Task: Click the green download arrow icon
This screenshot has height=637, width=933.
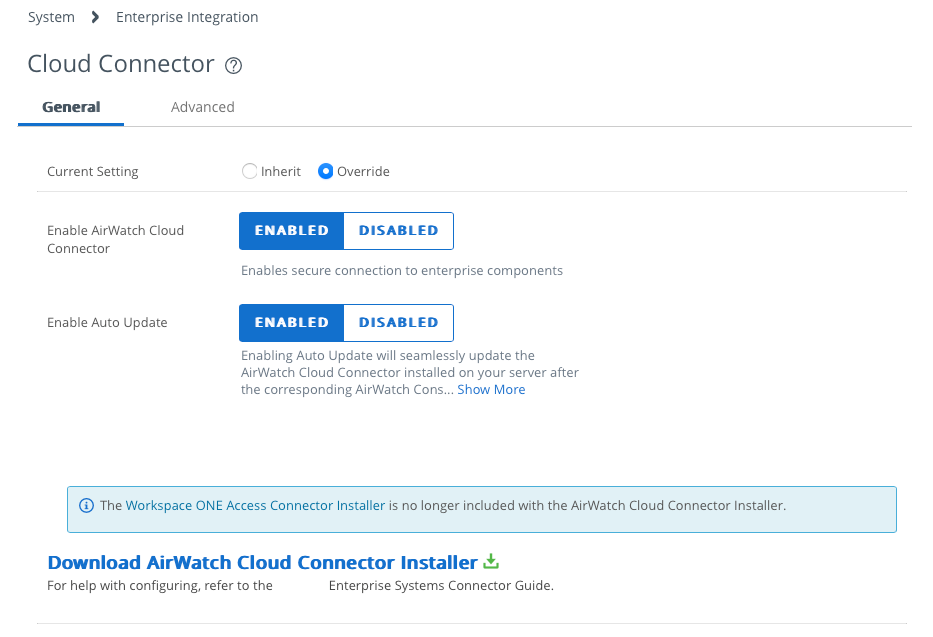Action: pyautogui.click(x=491, y=562)
